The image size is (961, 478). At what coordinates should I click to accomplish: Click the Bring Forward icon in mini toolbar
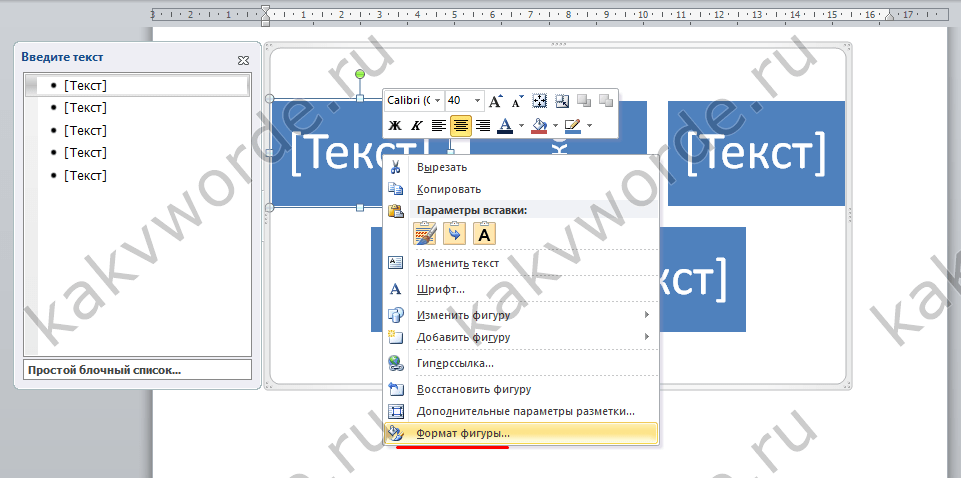[x=584, y=101]
